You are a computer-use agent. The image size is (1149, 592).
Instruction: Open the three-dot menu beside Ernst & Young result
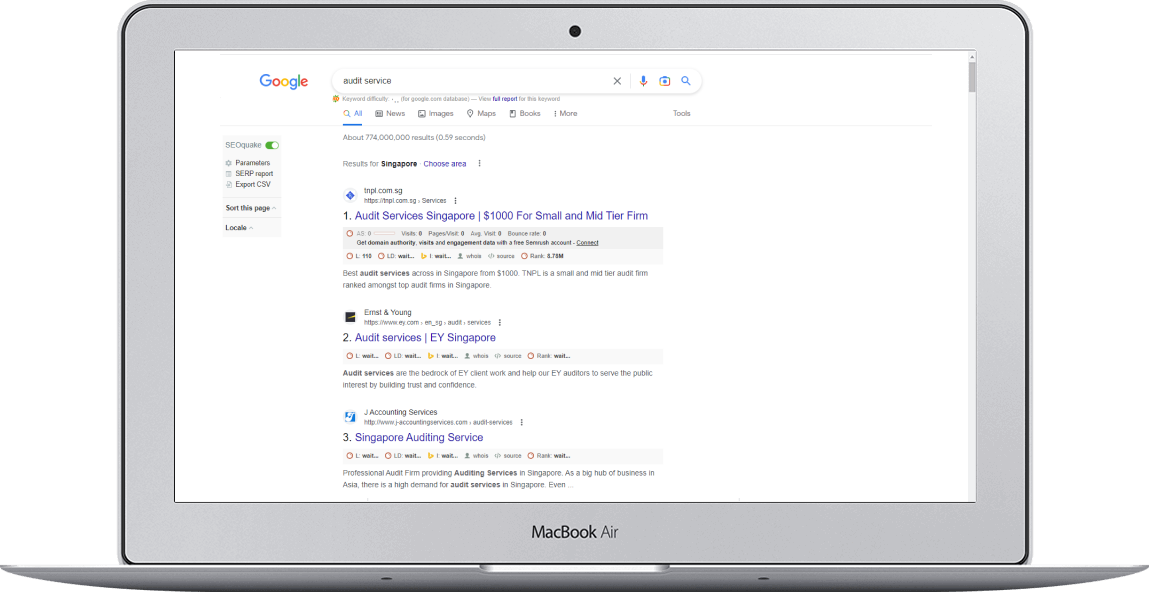pyautogui.click(x=500, y=323)
